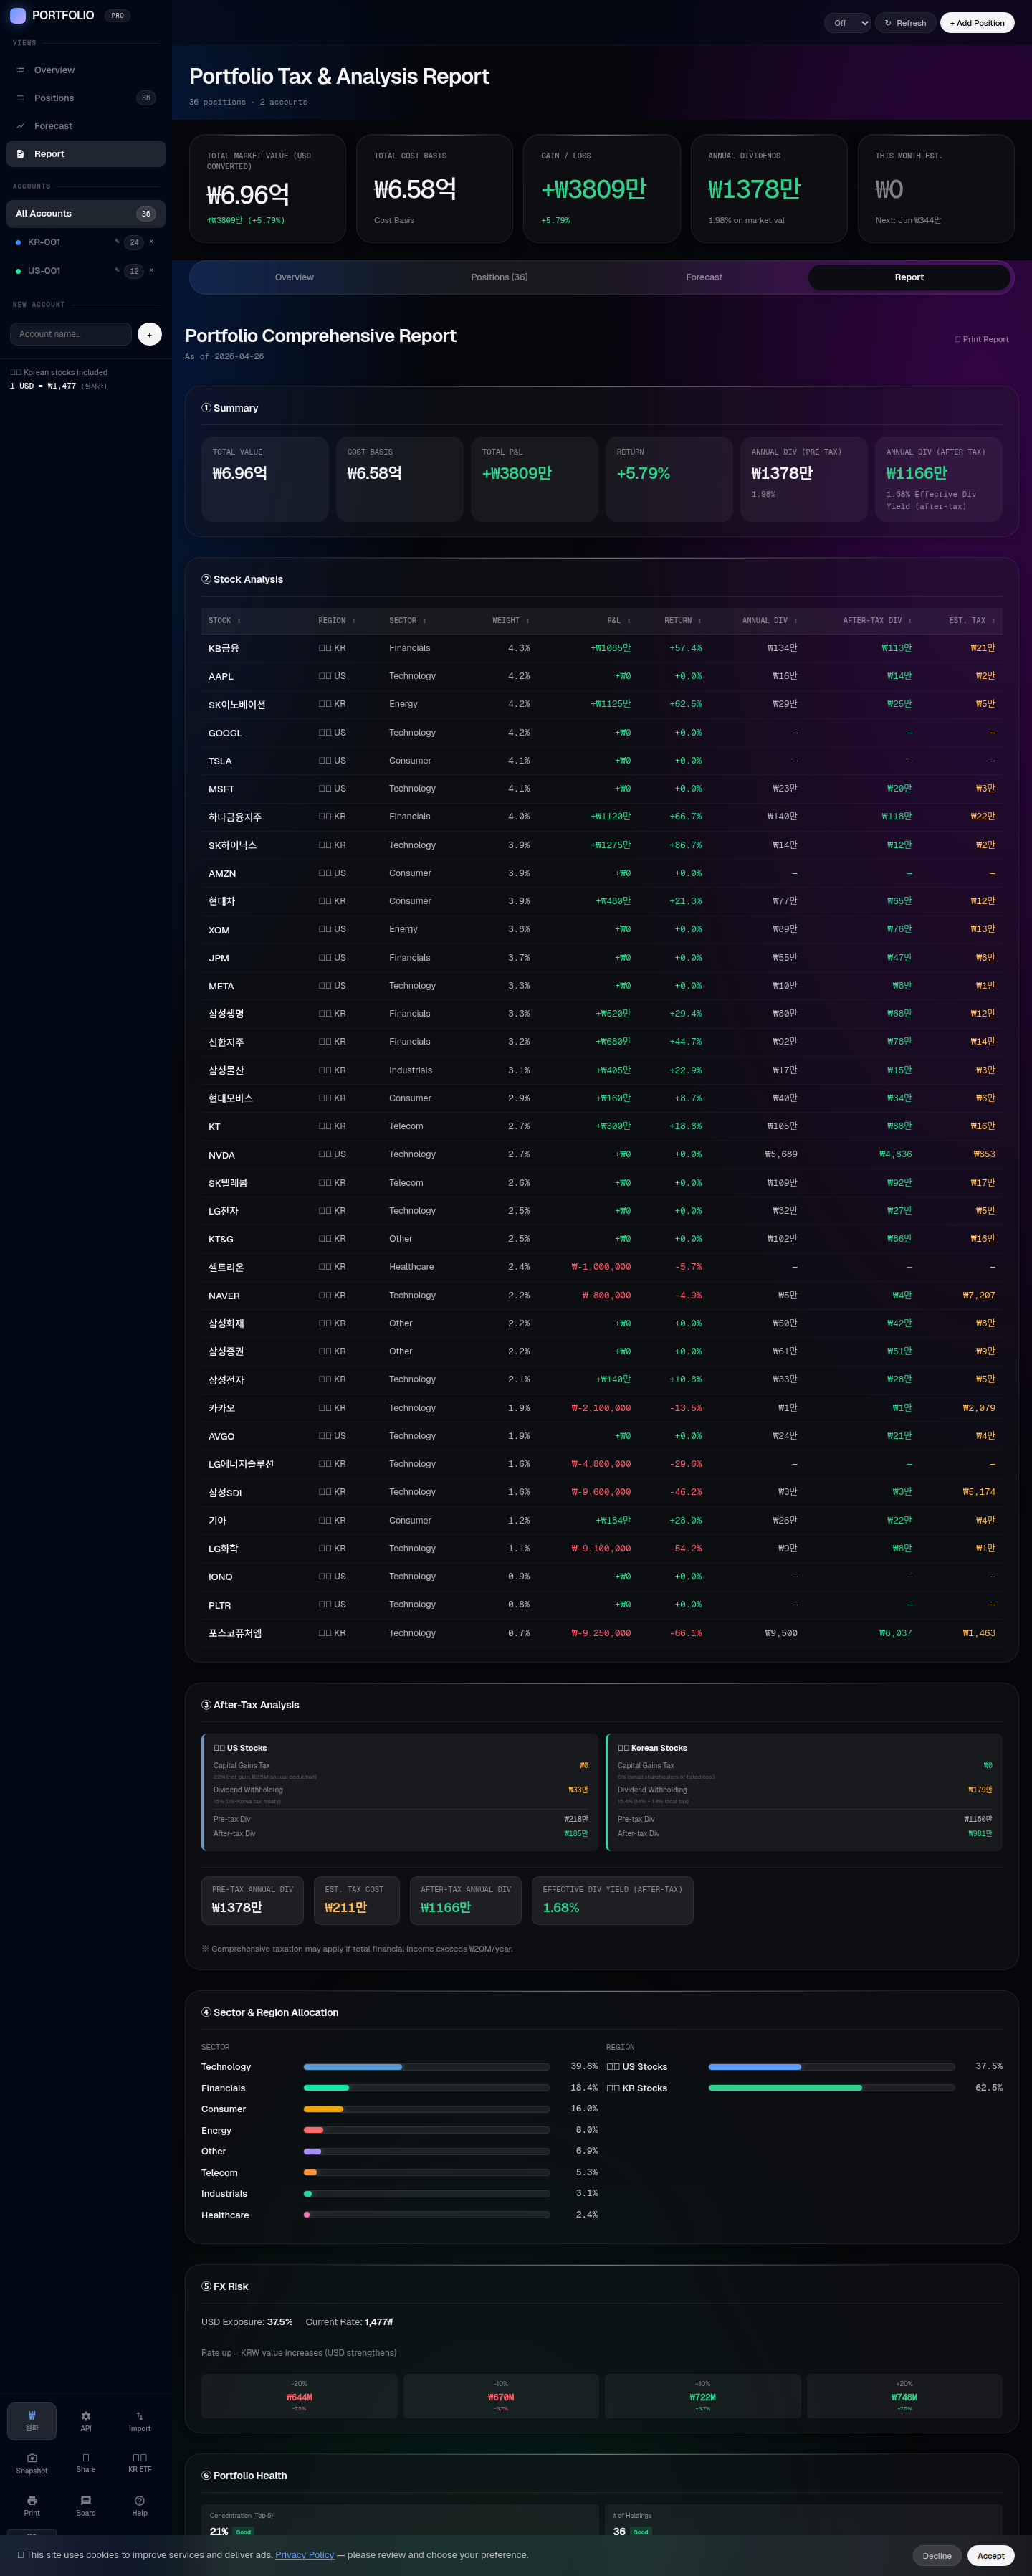Click the Portfolio logo icon
Image resolution: width=1032 pixels, height=2576 pixels.
[18, 15]
